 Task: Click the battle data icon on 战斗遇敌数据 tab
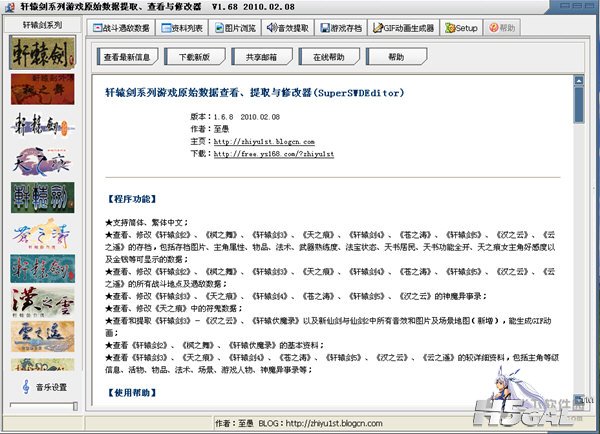(x=97, y=28)
